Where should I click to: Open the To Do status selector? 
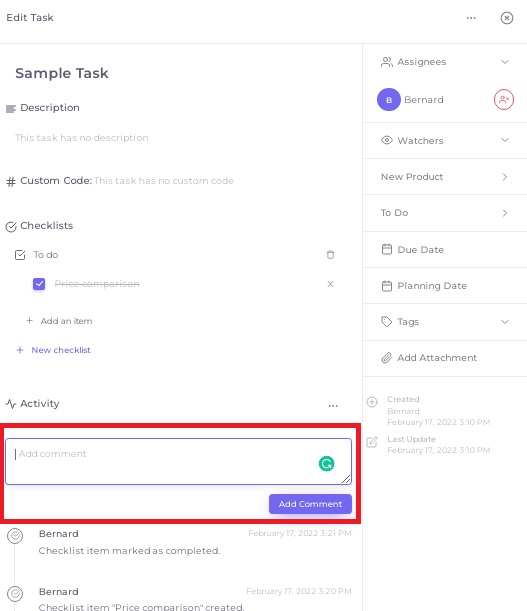445,213
